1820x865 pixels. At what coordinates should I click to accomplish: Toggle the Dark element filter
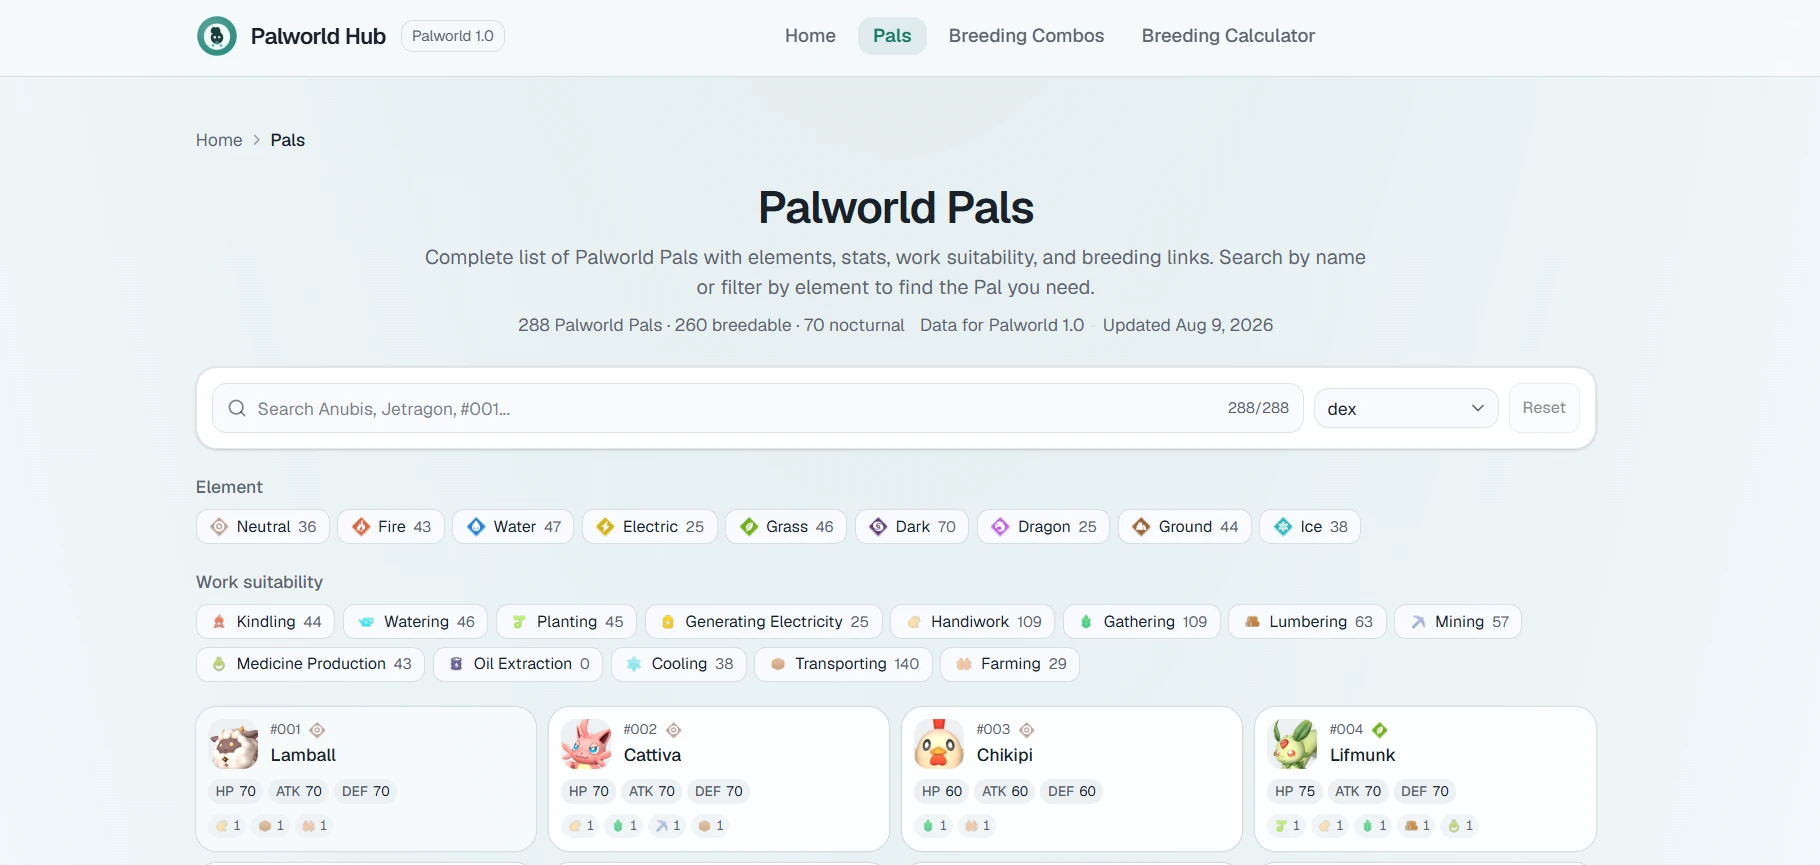click(912, 527)
